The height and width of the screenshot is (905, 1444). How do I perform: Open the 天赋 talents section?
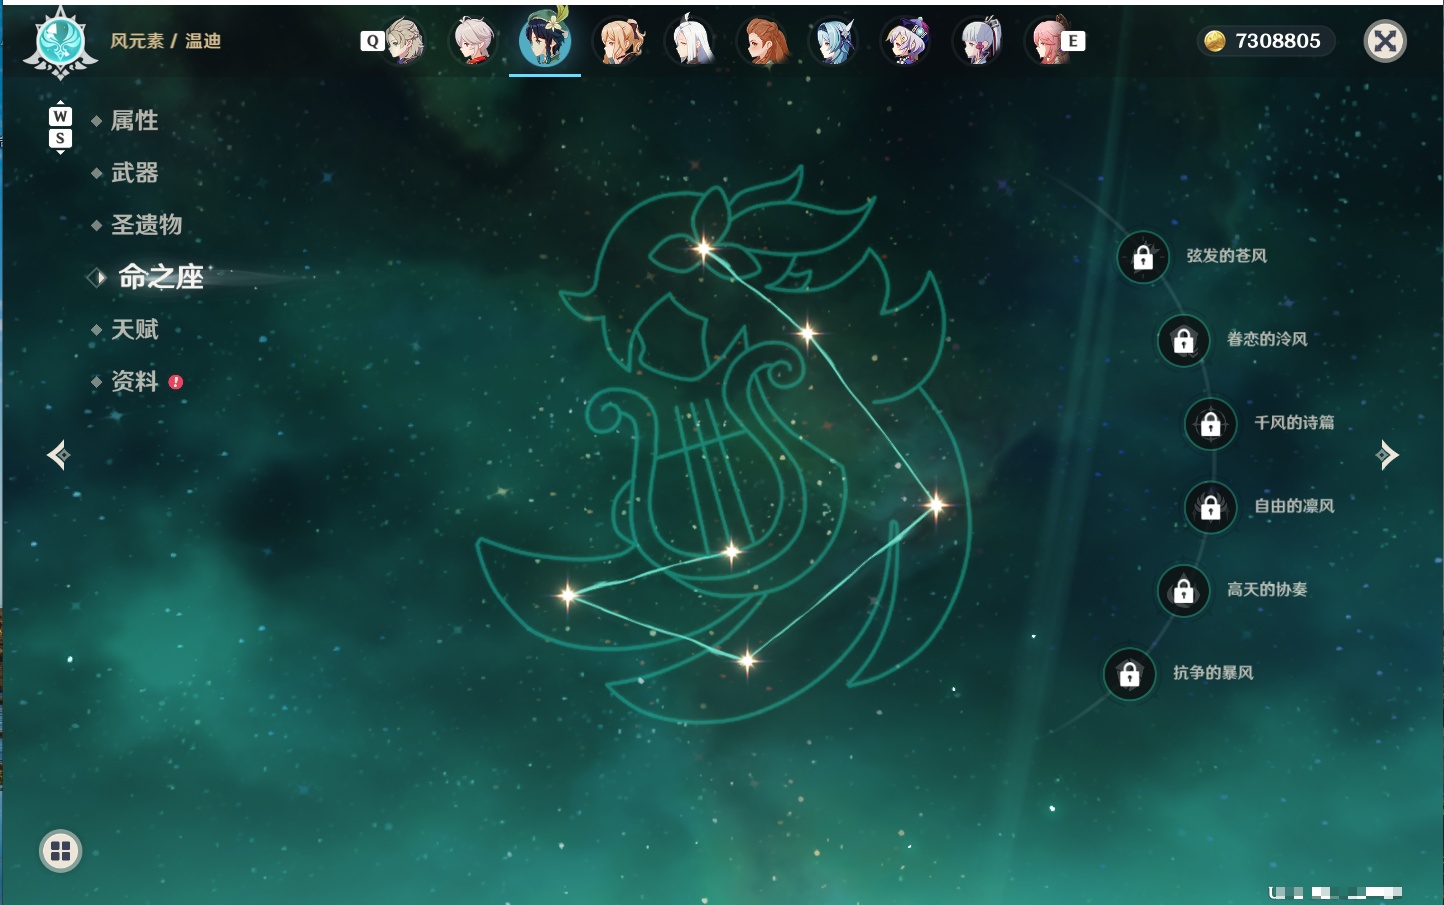pyautogui.click(x=134, y=329)
